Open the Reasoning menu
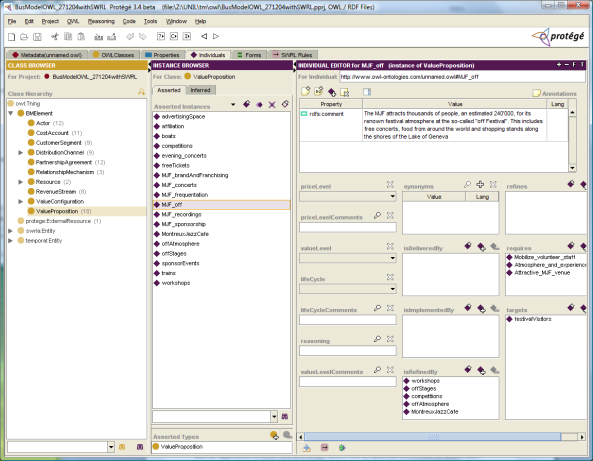This screenshot has height=461, width=593. (x=101, y=21)
